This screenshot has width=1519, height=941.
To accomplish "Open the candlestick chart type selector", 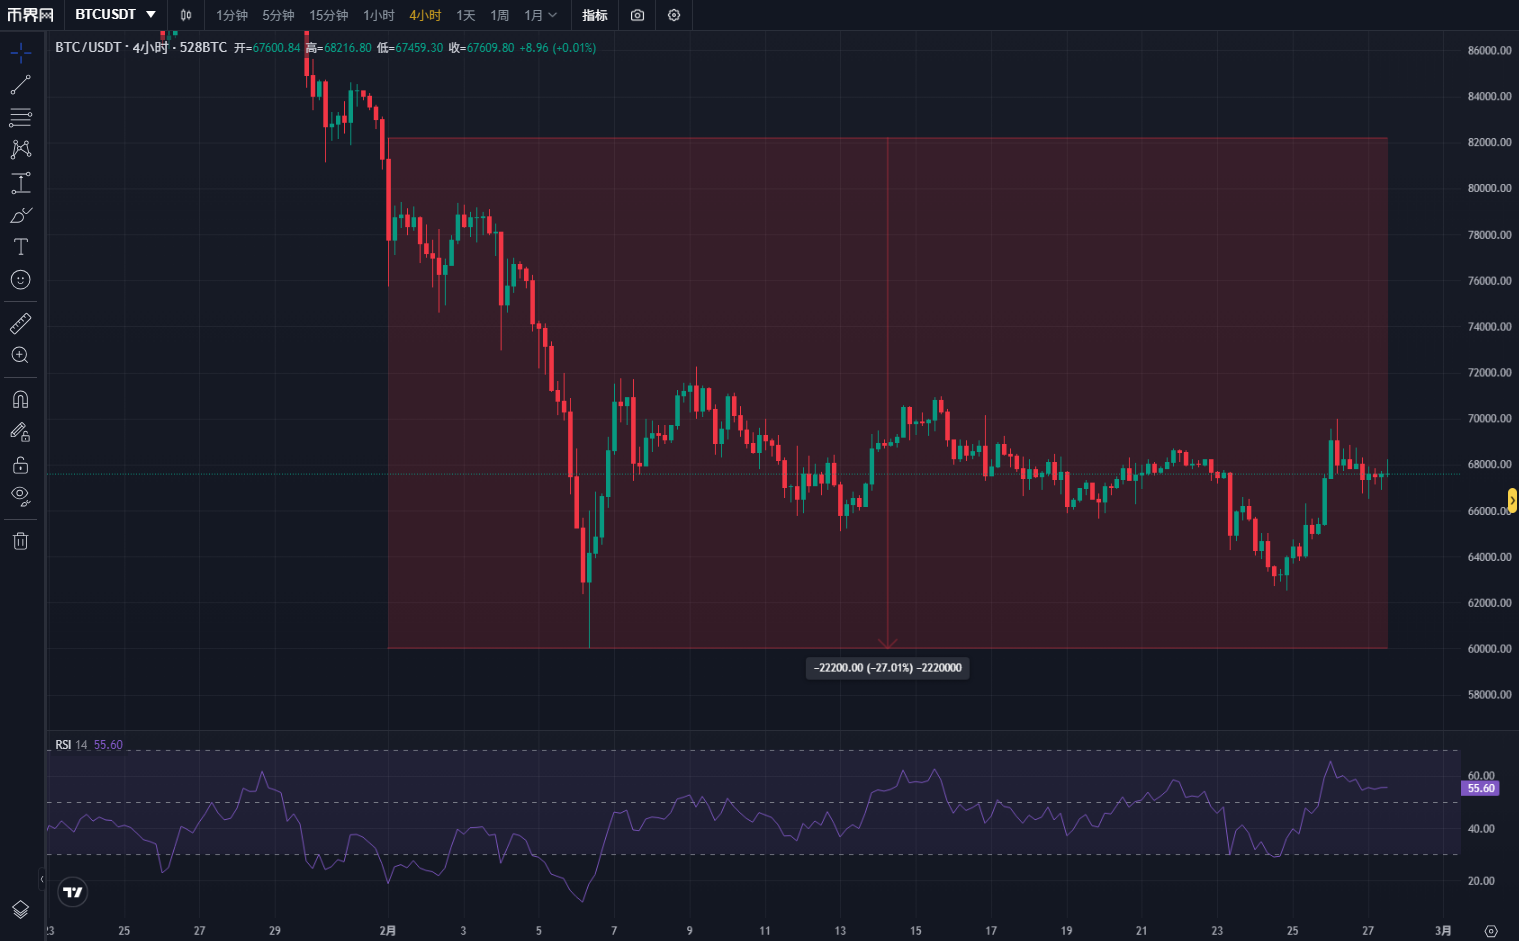I will [186, 15].
